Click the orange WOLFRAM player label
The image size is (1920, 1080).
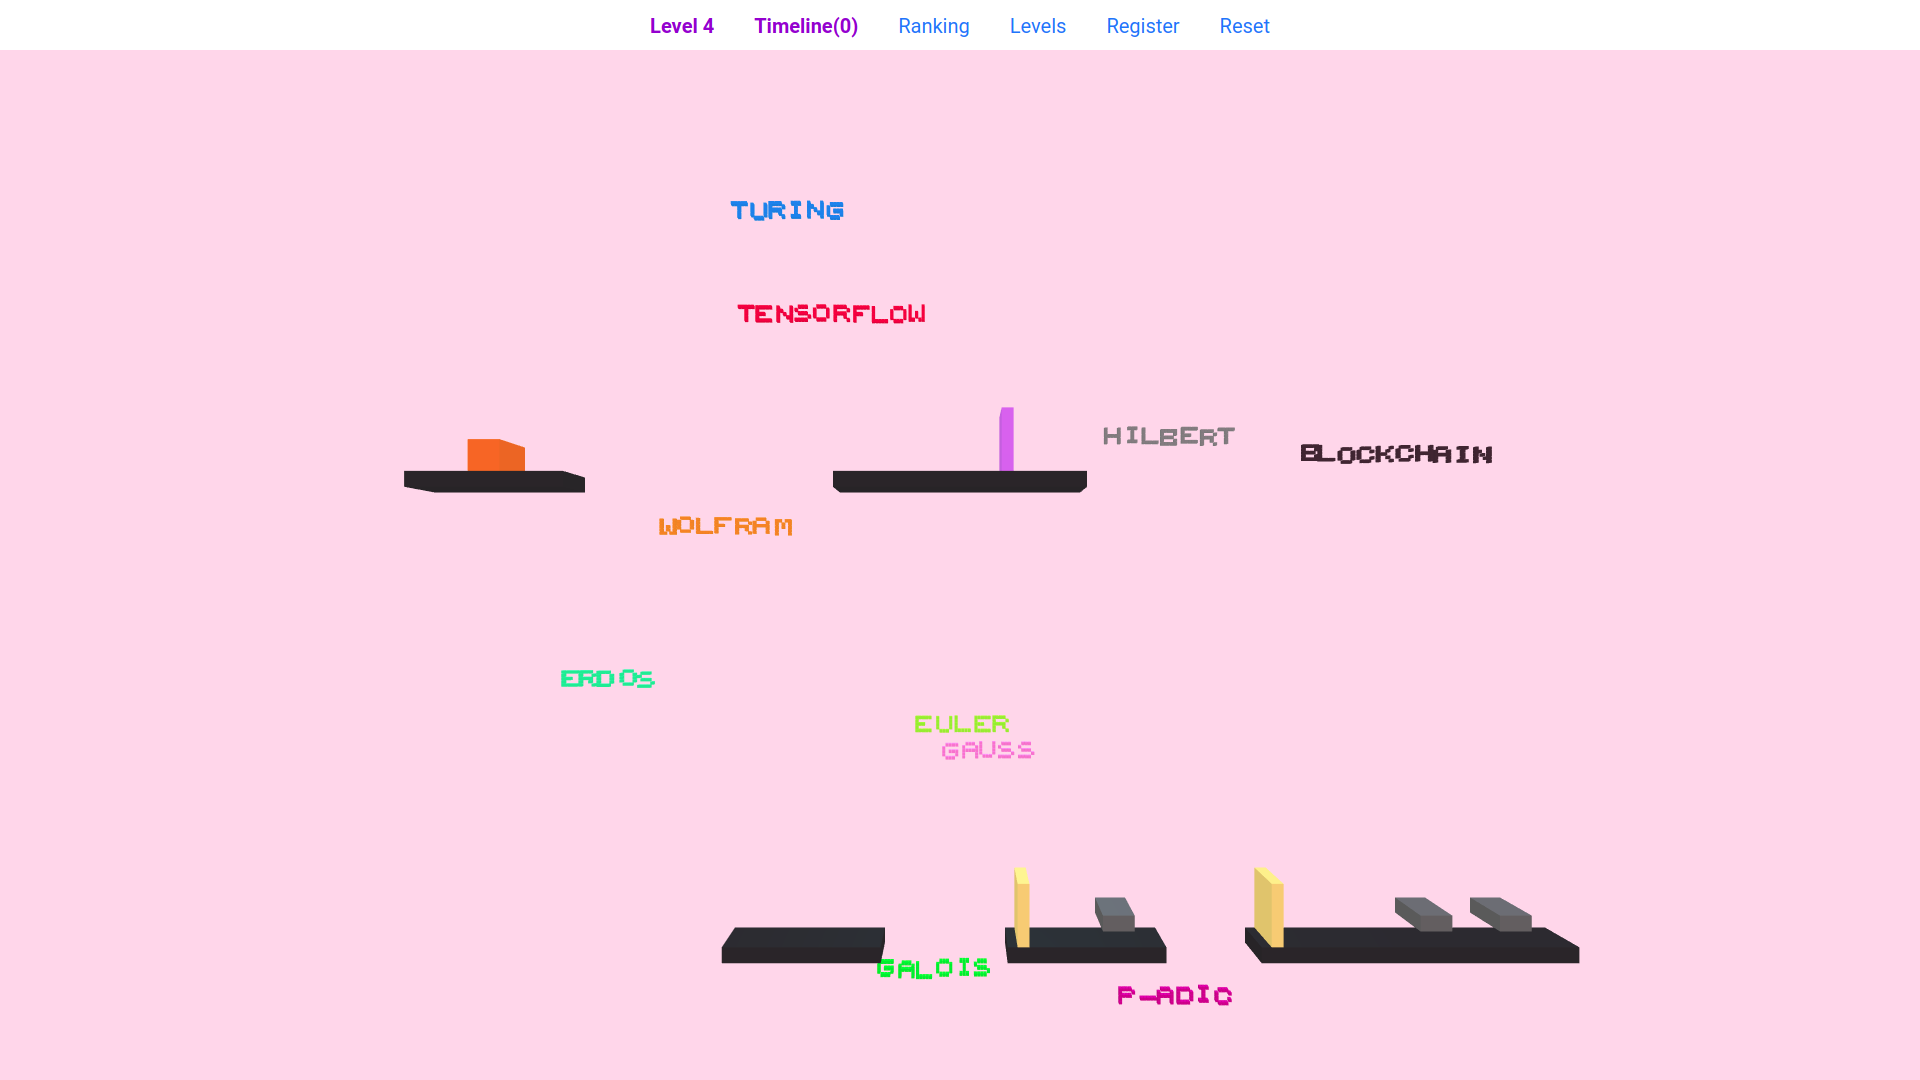pos(725,526)
